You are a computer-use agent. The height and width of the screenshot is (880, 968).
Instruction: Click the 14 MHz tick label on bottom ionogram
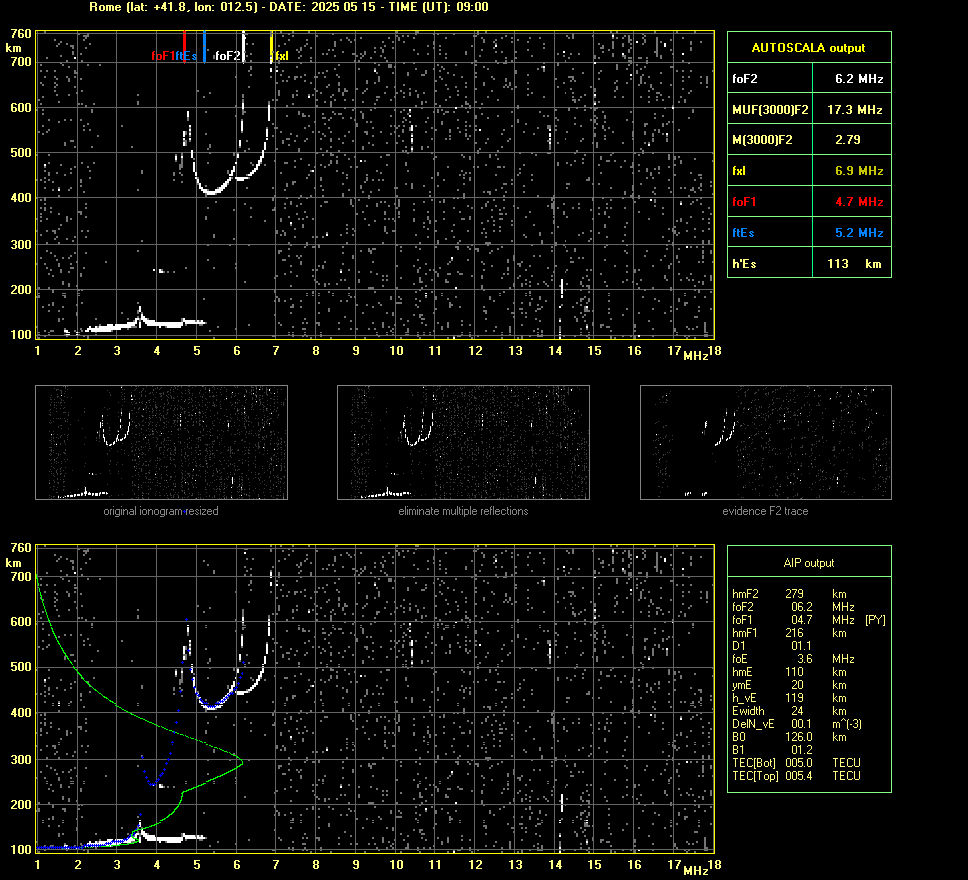pyautogui.click(x=556, y=865)
